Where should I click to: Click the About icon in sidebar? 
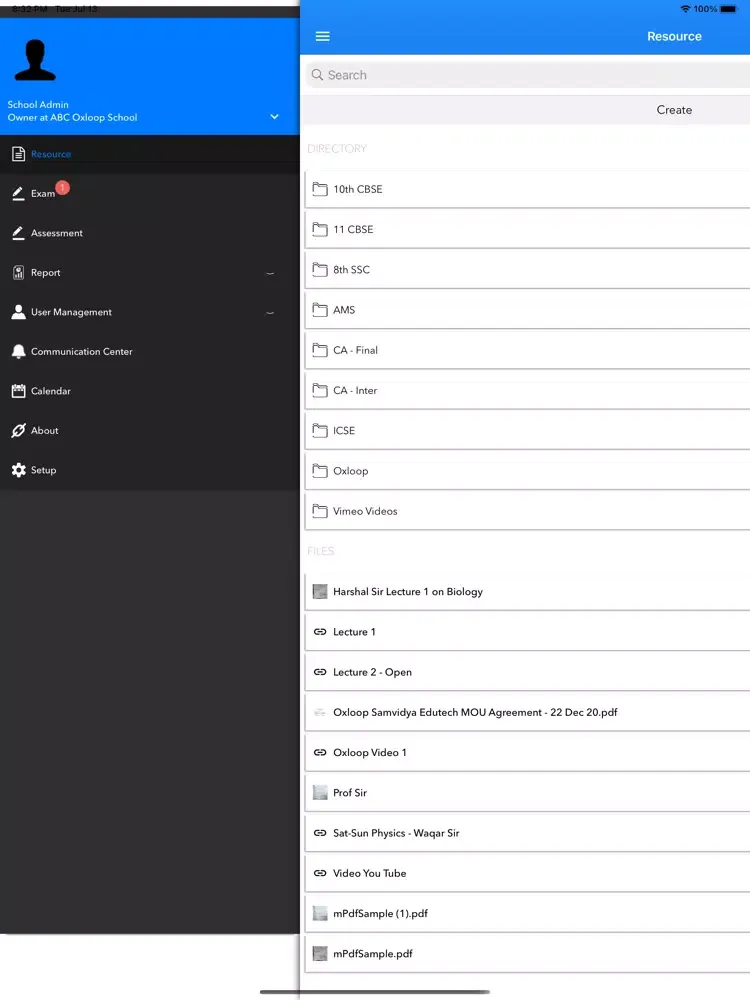(x=18, y=430)
